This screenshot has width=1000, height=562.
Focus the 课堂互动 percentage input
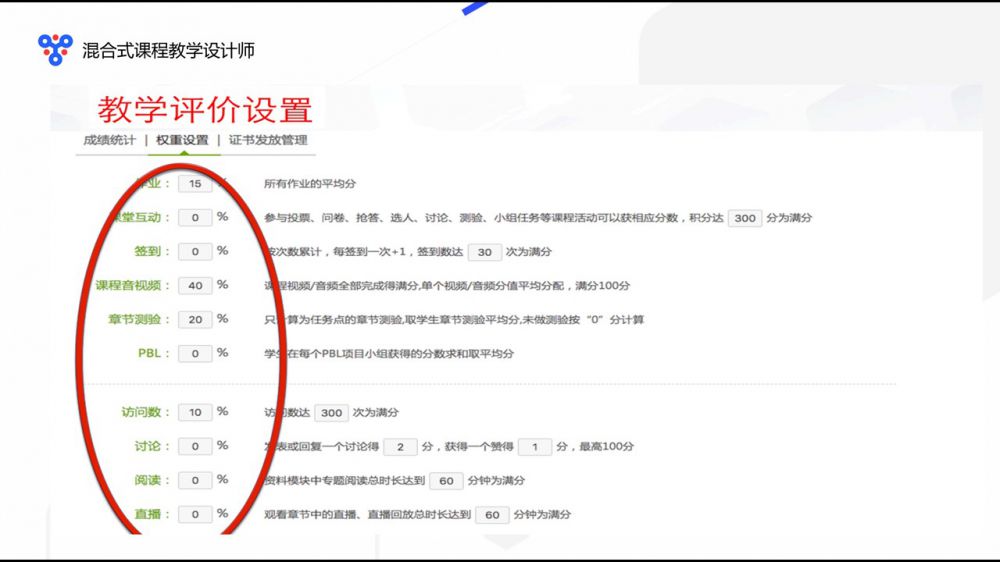(195, 217)
